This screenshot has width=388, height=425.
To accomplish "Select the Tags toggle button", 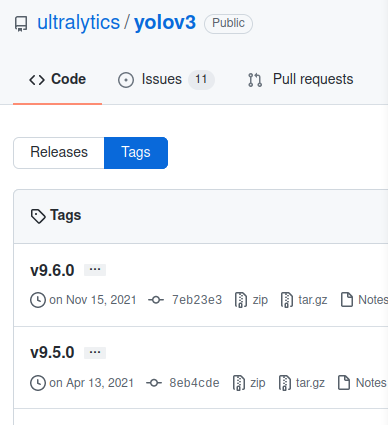I will pyautogui.click(x=136, y=153).
